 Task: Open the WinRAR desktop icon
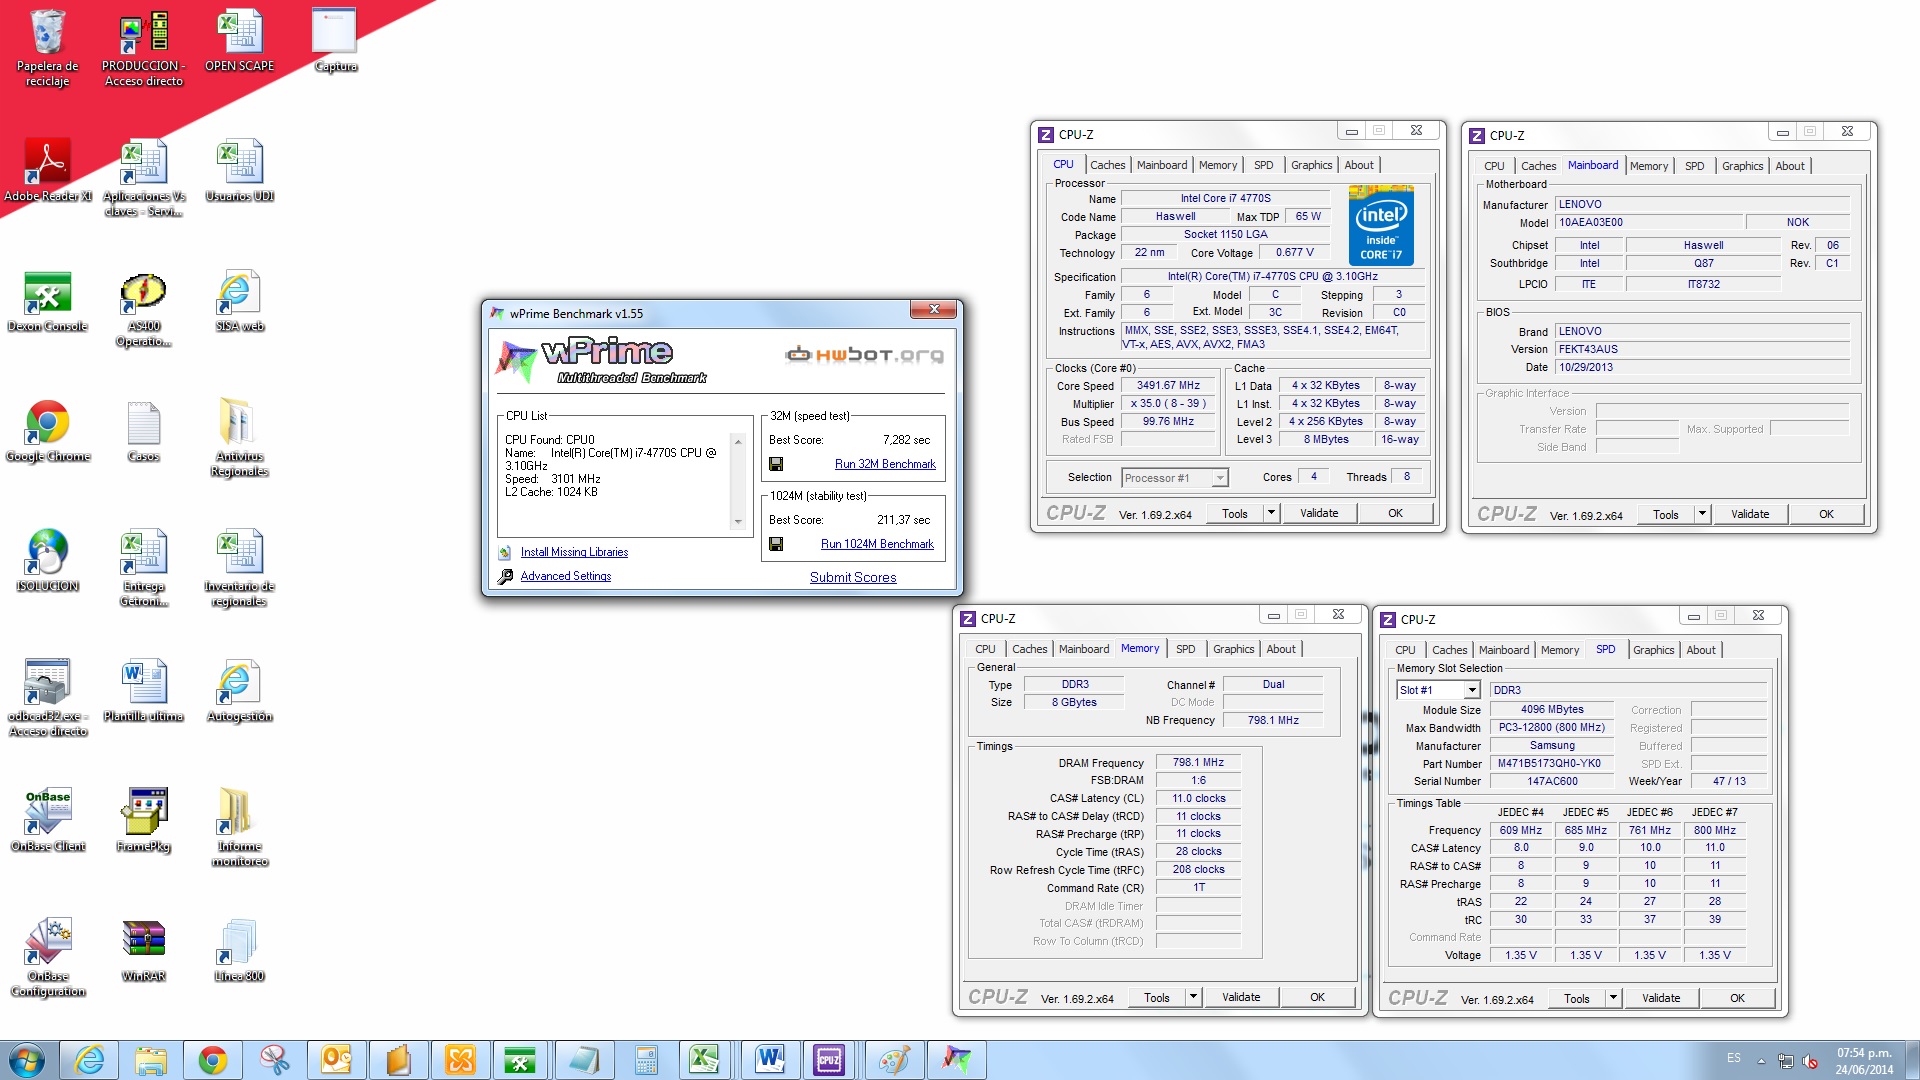coord(144,951)
